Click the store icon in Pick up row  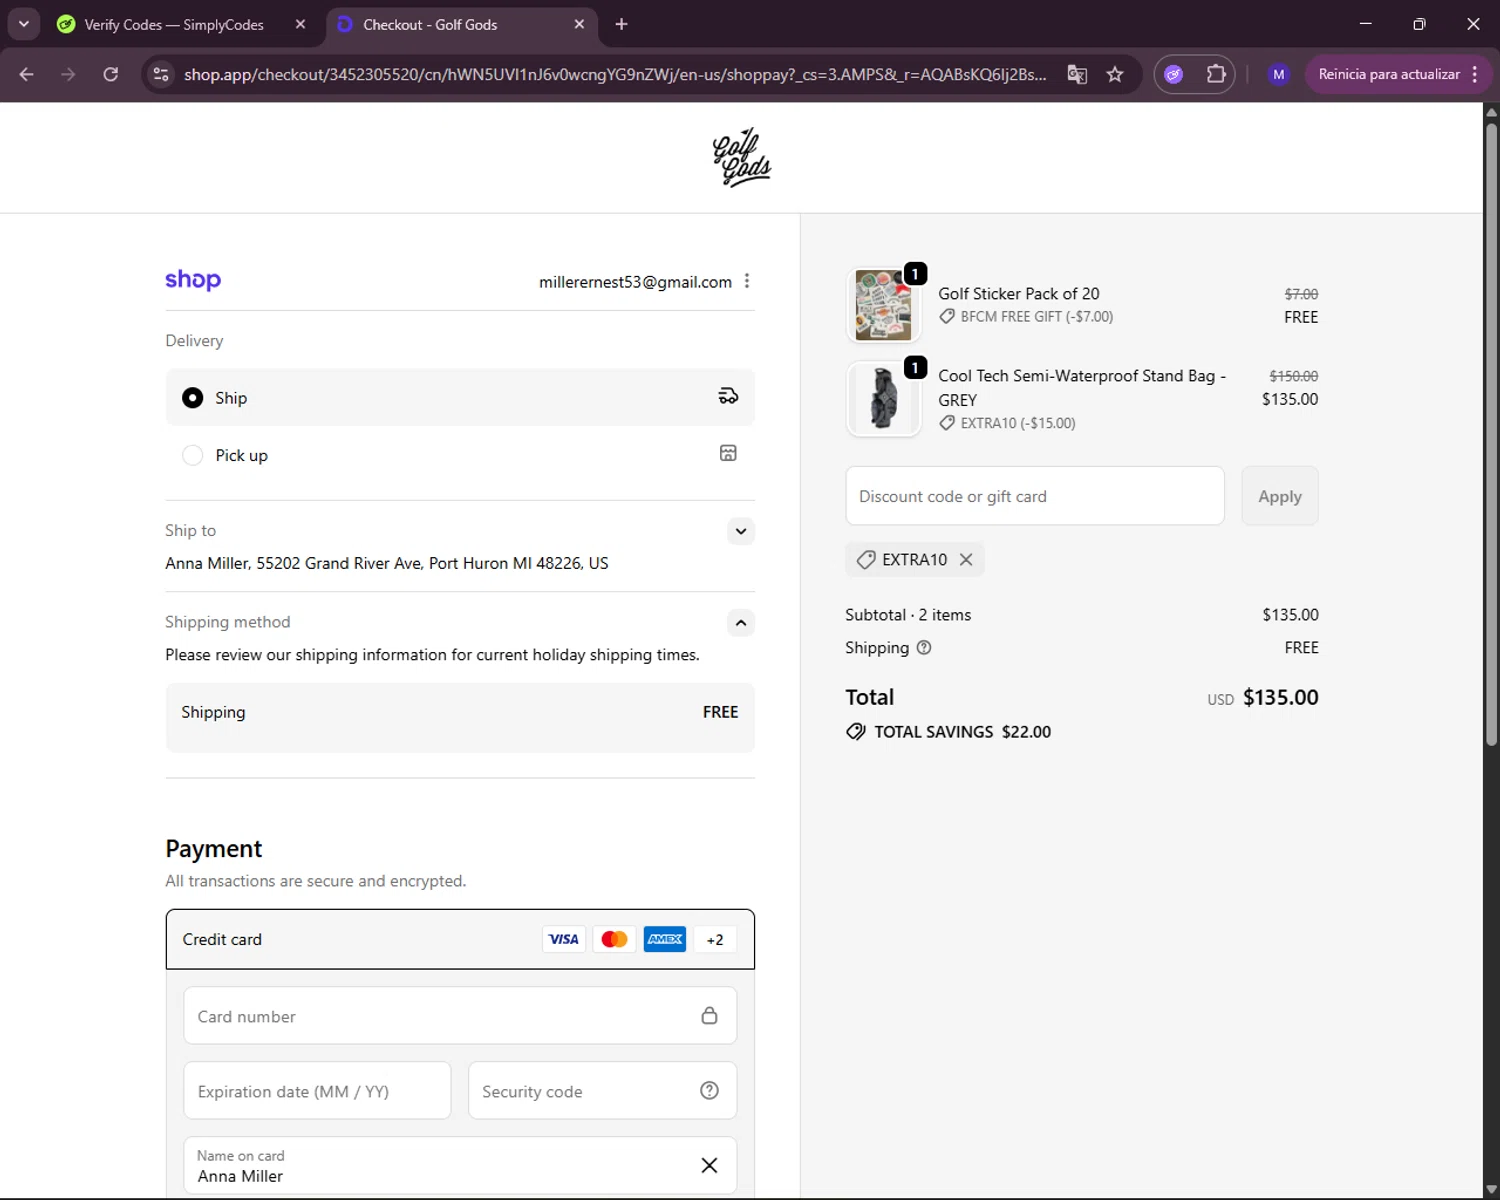(728, 453)
